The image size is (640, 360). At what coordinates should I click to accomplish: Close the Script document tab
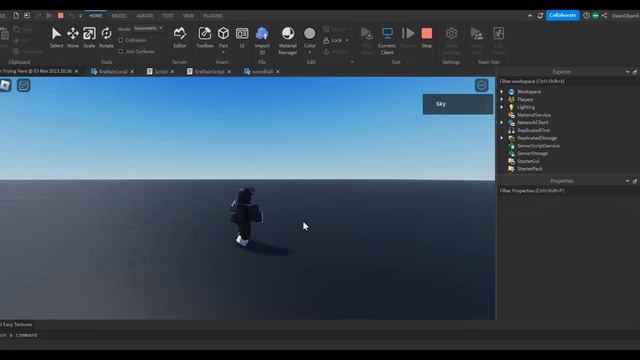[172, 71]
